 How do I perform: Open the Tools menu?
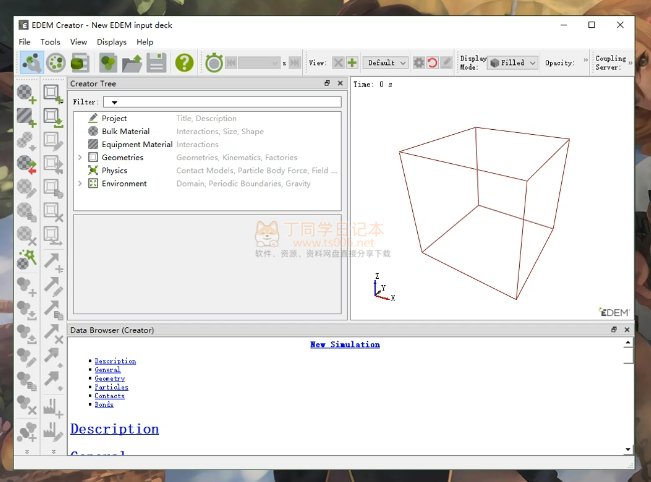click(x=50, y=42)
